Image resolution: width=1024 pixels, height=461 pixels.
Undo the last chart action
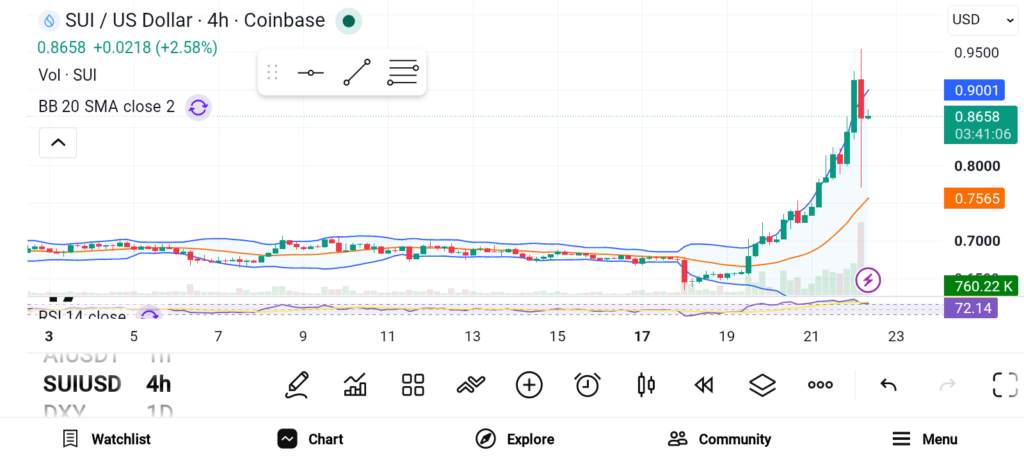888,385
